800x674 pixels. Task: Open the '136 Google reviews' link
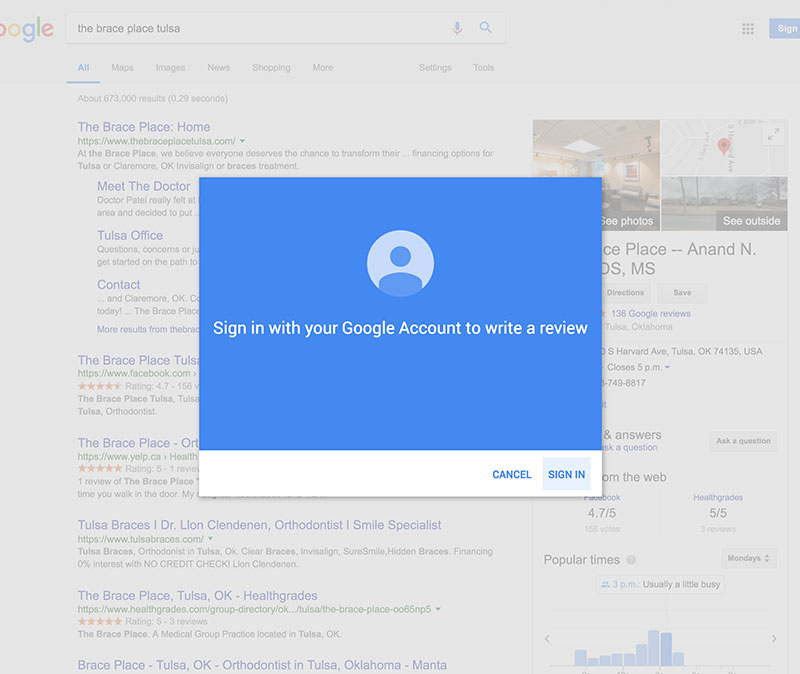651,314
